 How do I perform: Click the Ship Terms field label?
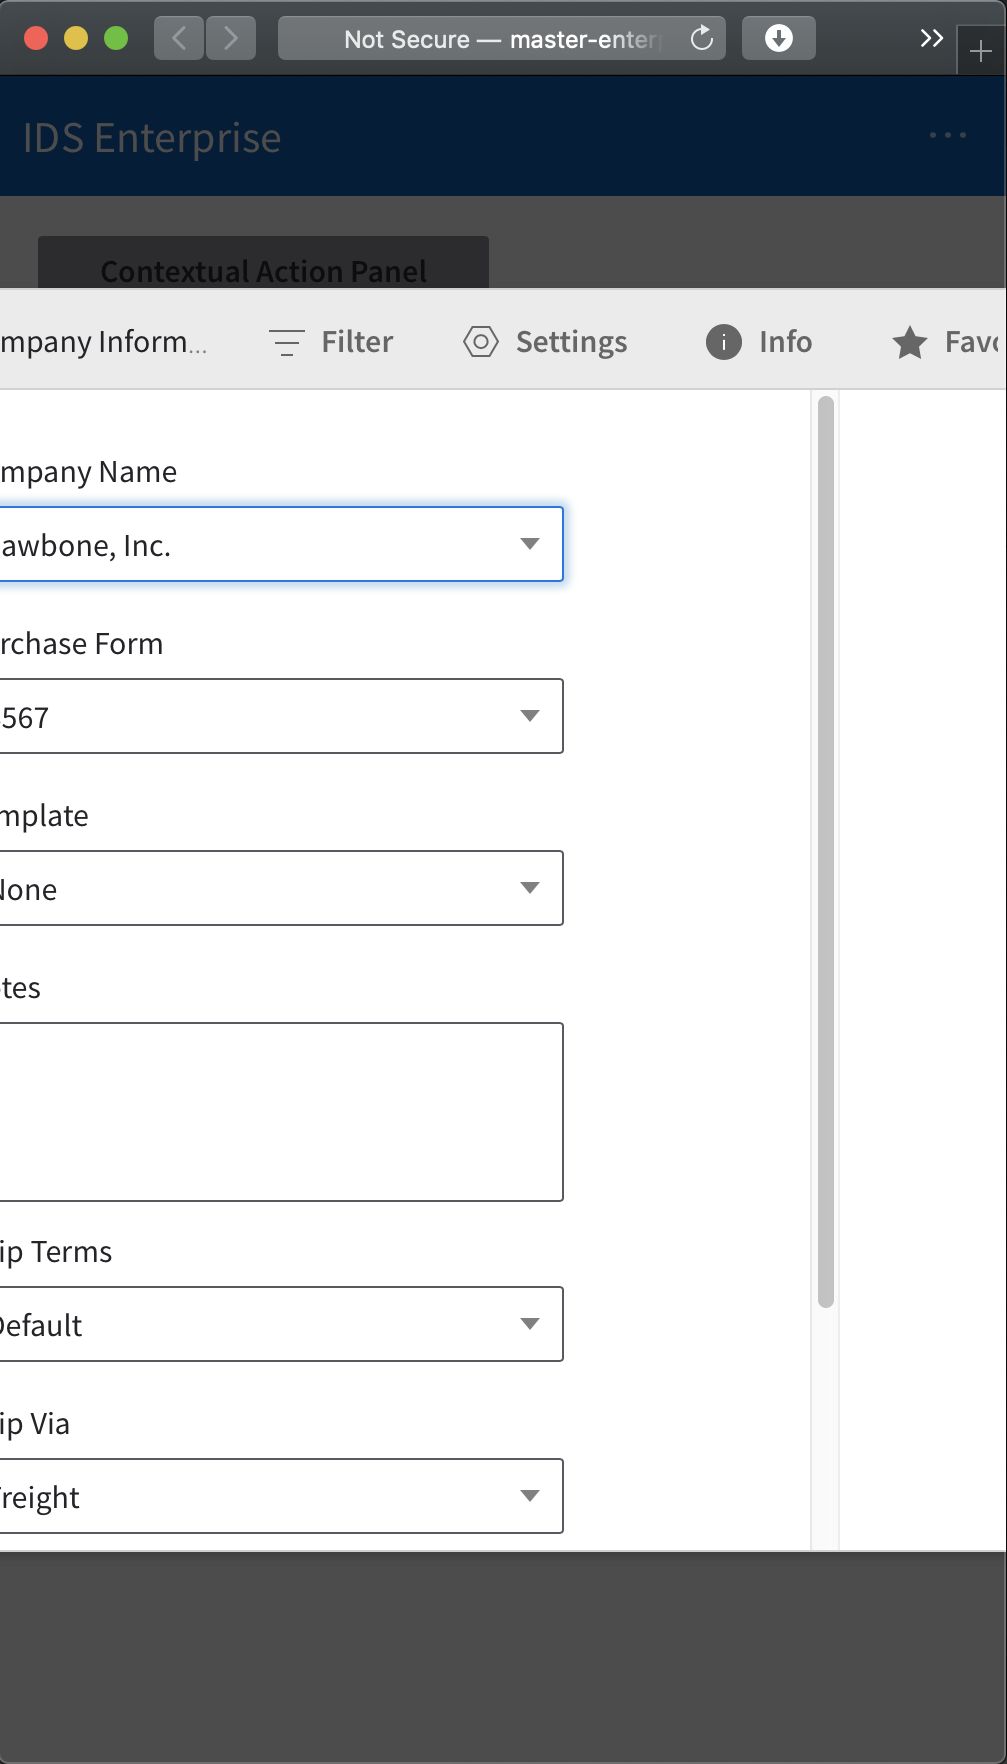[56, 1252]
